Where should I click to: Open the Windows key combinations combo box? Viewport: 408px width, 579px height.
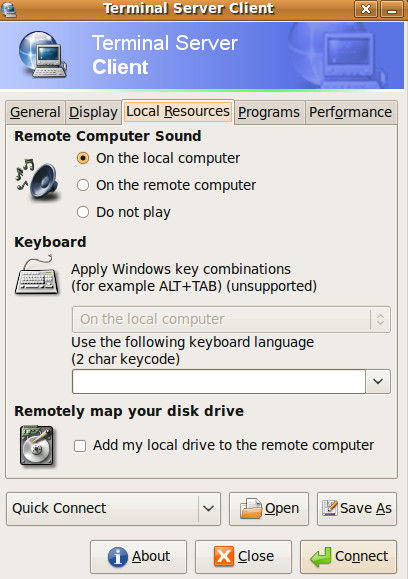[x=231, y=319]
